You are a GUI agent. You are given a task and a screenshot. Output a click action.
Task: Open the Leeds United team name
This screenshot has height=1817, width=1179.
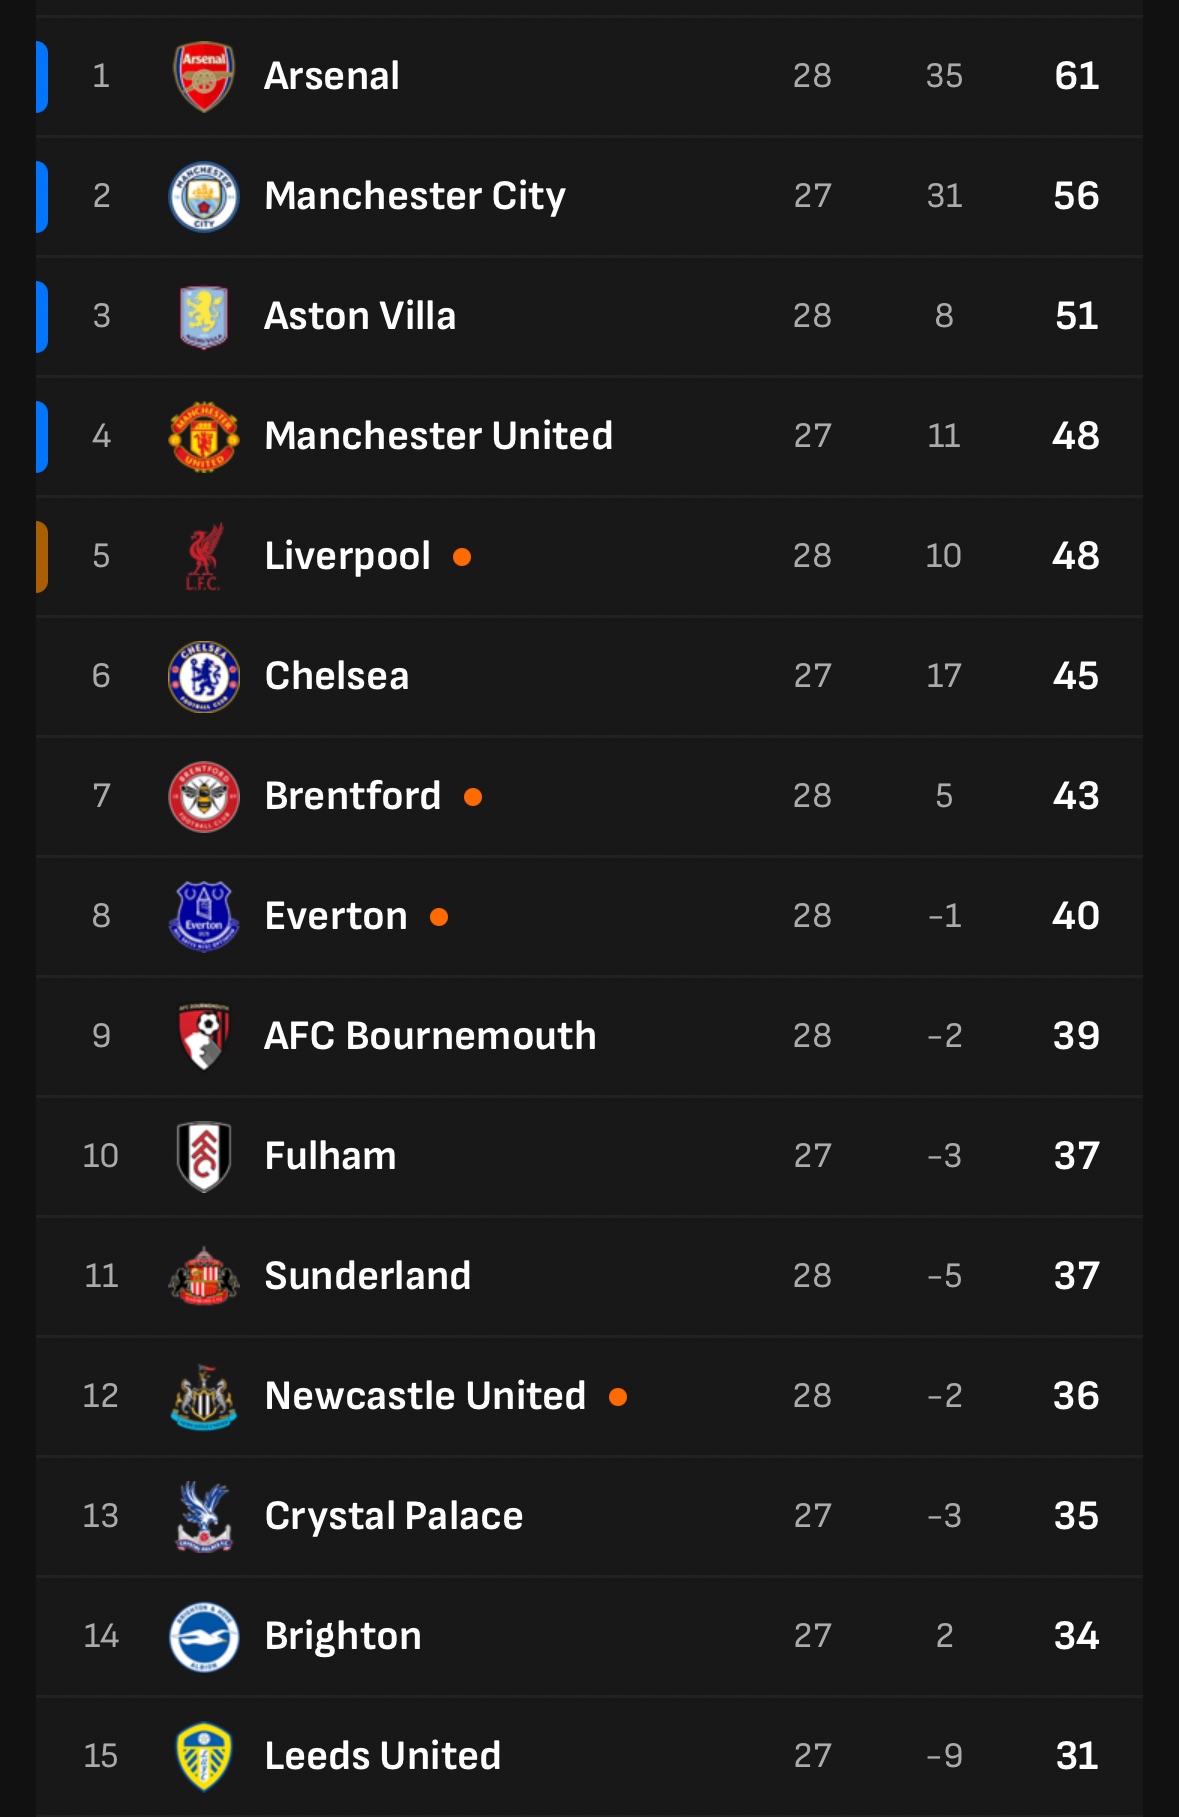tap(382, 1756)
